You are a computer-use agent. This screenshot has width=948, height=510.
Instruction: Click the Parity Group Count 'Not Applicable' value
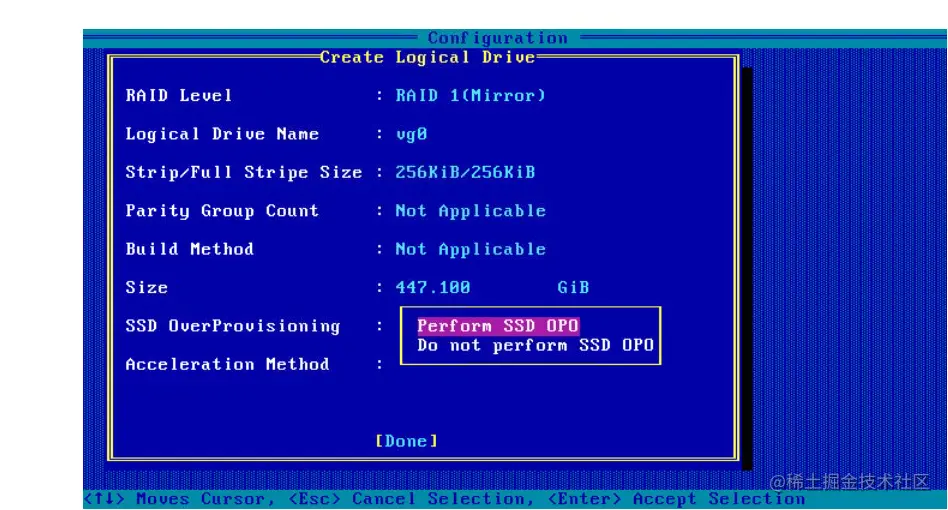coord(470,211)
